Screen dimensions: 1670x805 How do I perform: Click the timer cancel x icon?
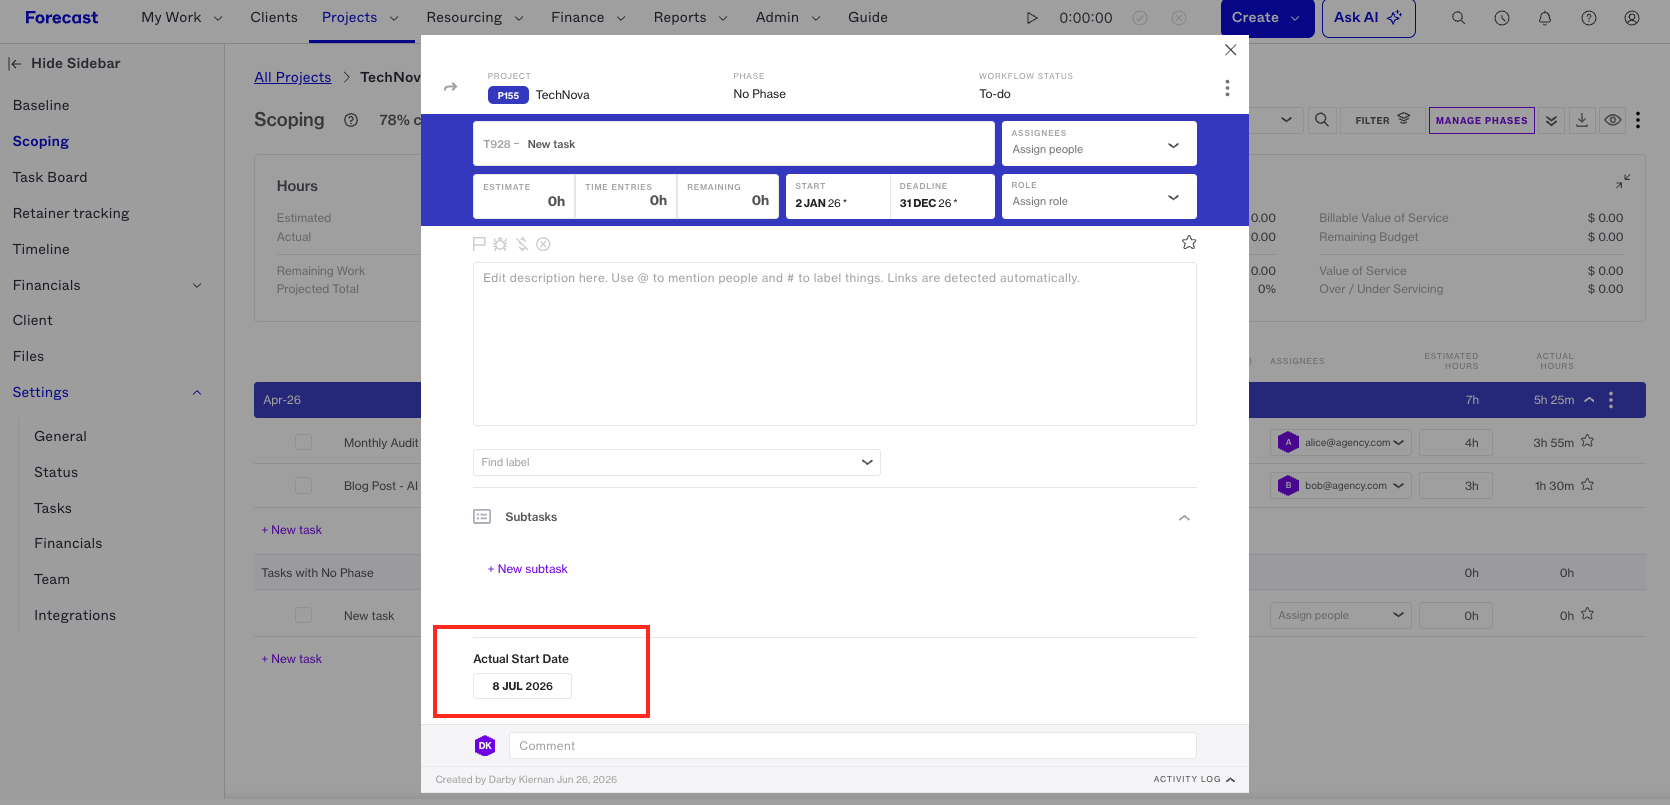pyautogui.click(x=1179, y=18)
